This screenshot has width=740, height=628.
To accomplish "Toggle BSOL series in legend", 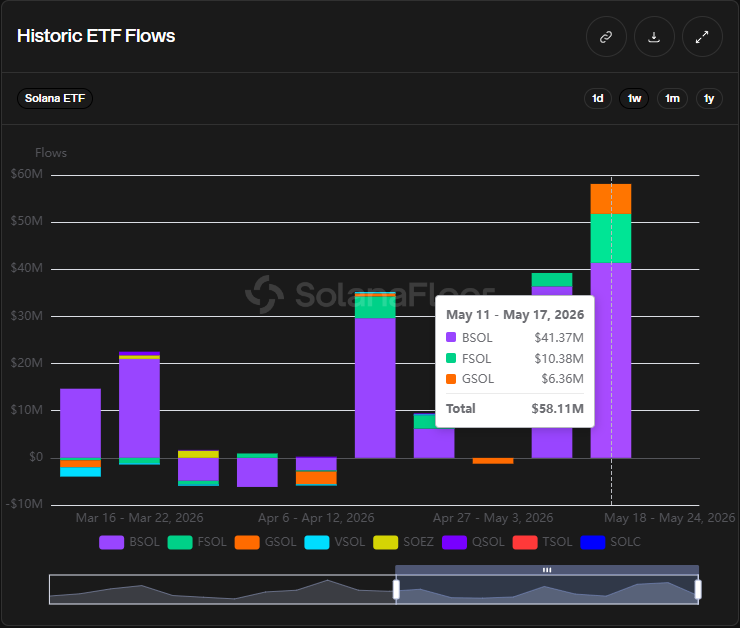I will point(129,542).
